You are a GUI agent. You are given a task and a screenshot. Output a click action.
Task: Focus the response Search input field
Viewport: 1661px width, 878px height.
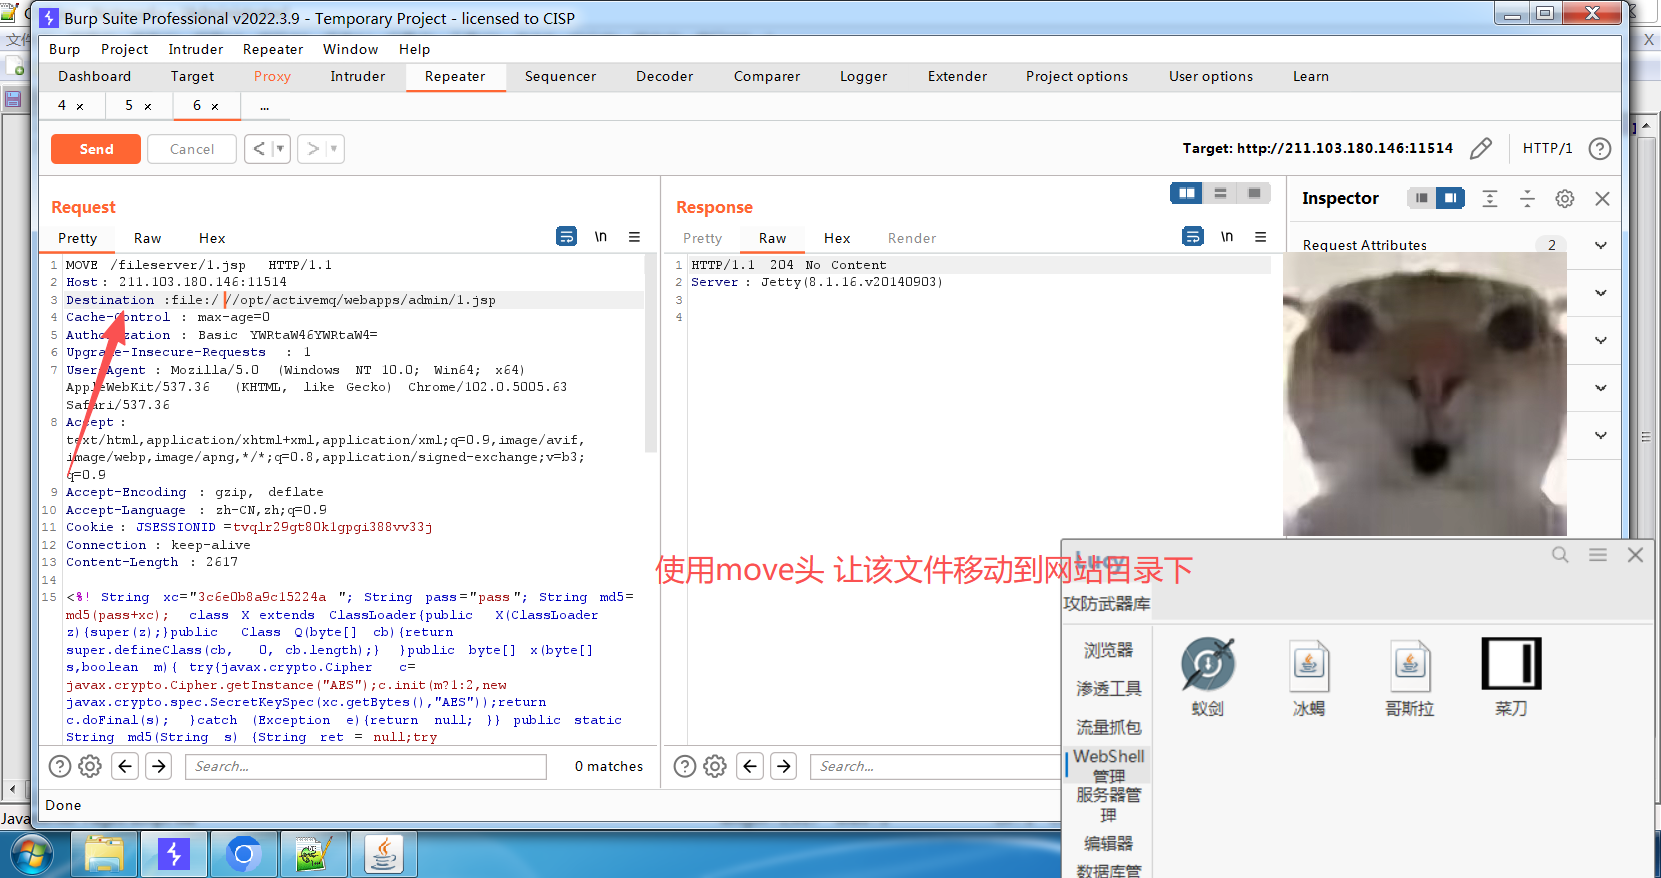[935, 766]
